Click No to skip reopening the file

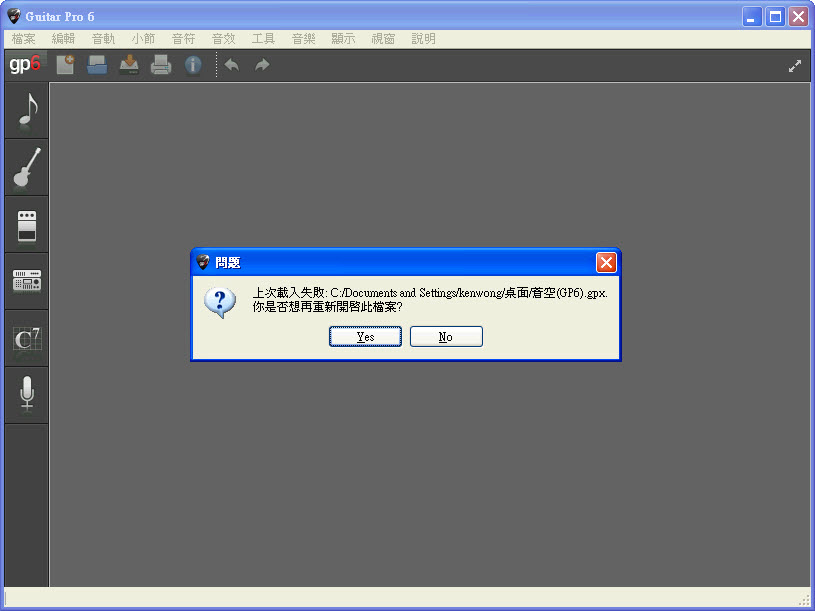[446, 337]
